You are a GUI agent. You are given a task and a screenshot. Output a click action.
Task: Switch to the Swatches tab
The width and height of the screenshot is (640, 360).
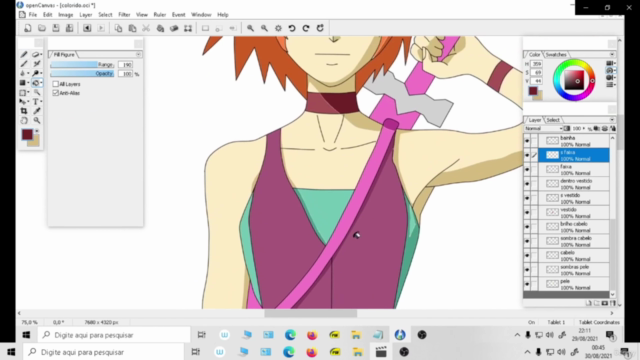(x=556, y=54)
